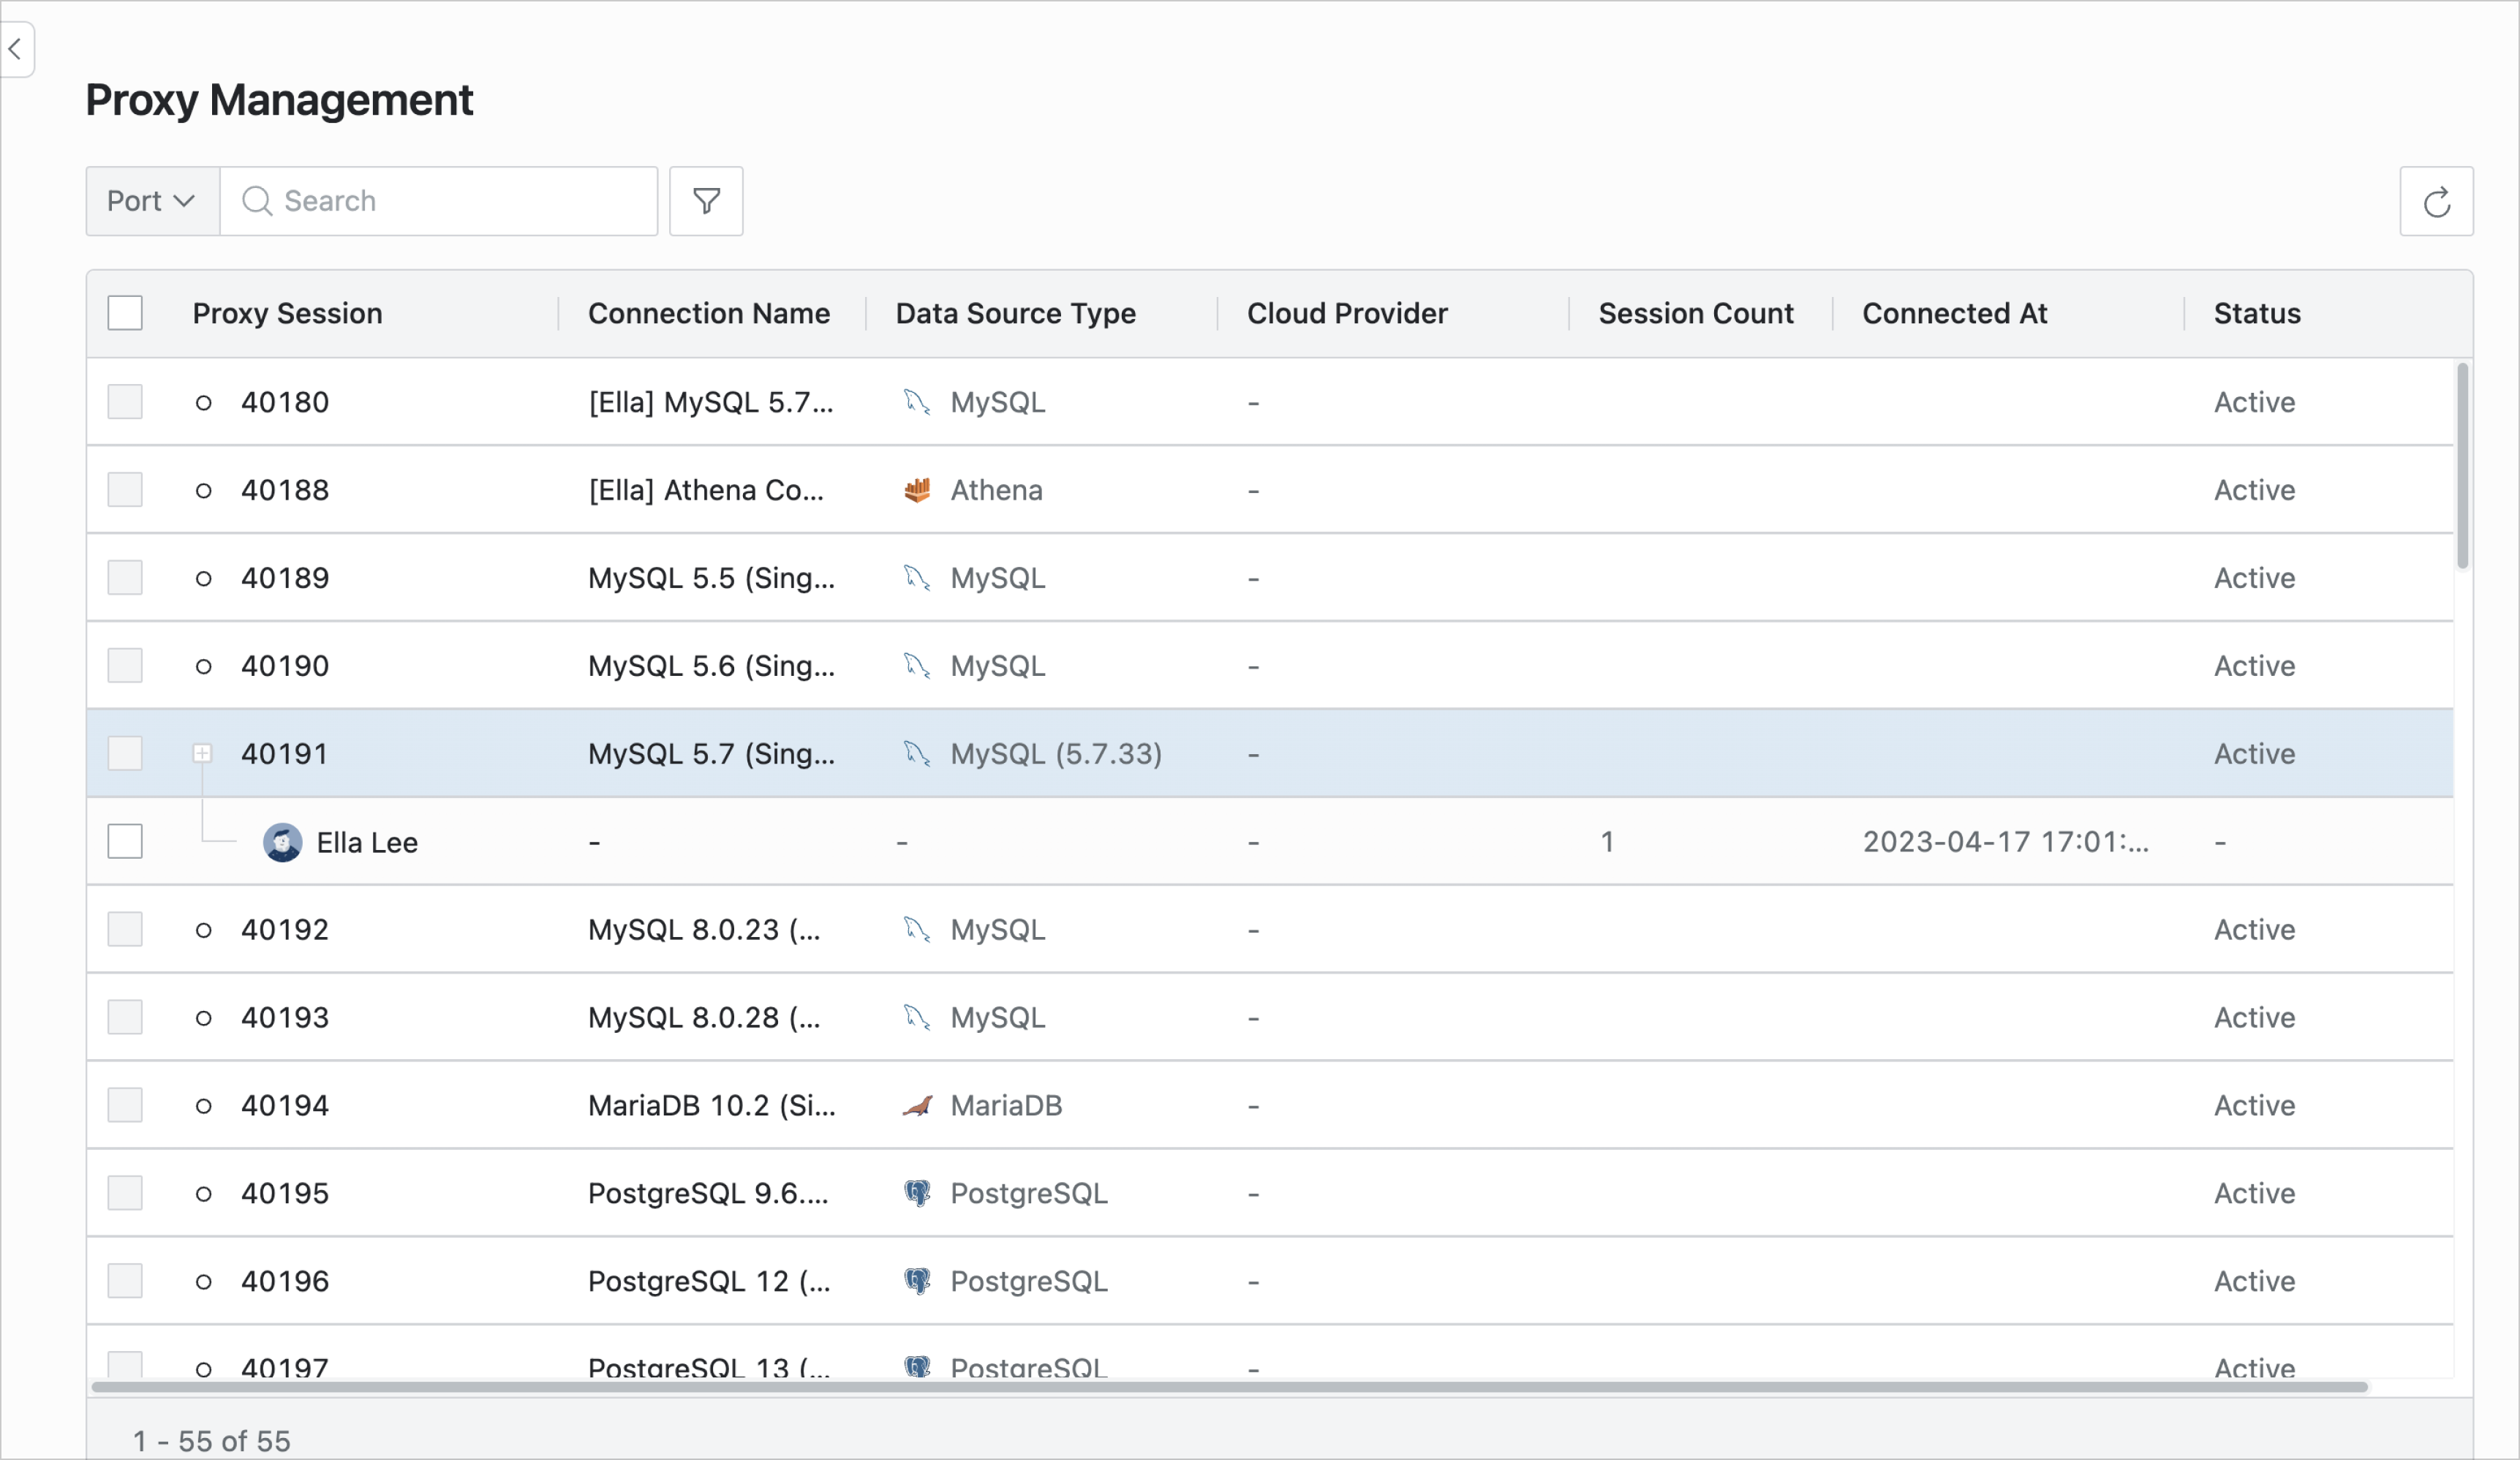Click the MySQL icon in row 40193
Image resolution: width=2520 pixels, height=1460 pixels.
pyautogui.click(x=917, y=1017)
